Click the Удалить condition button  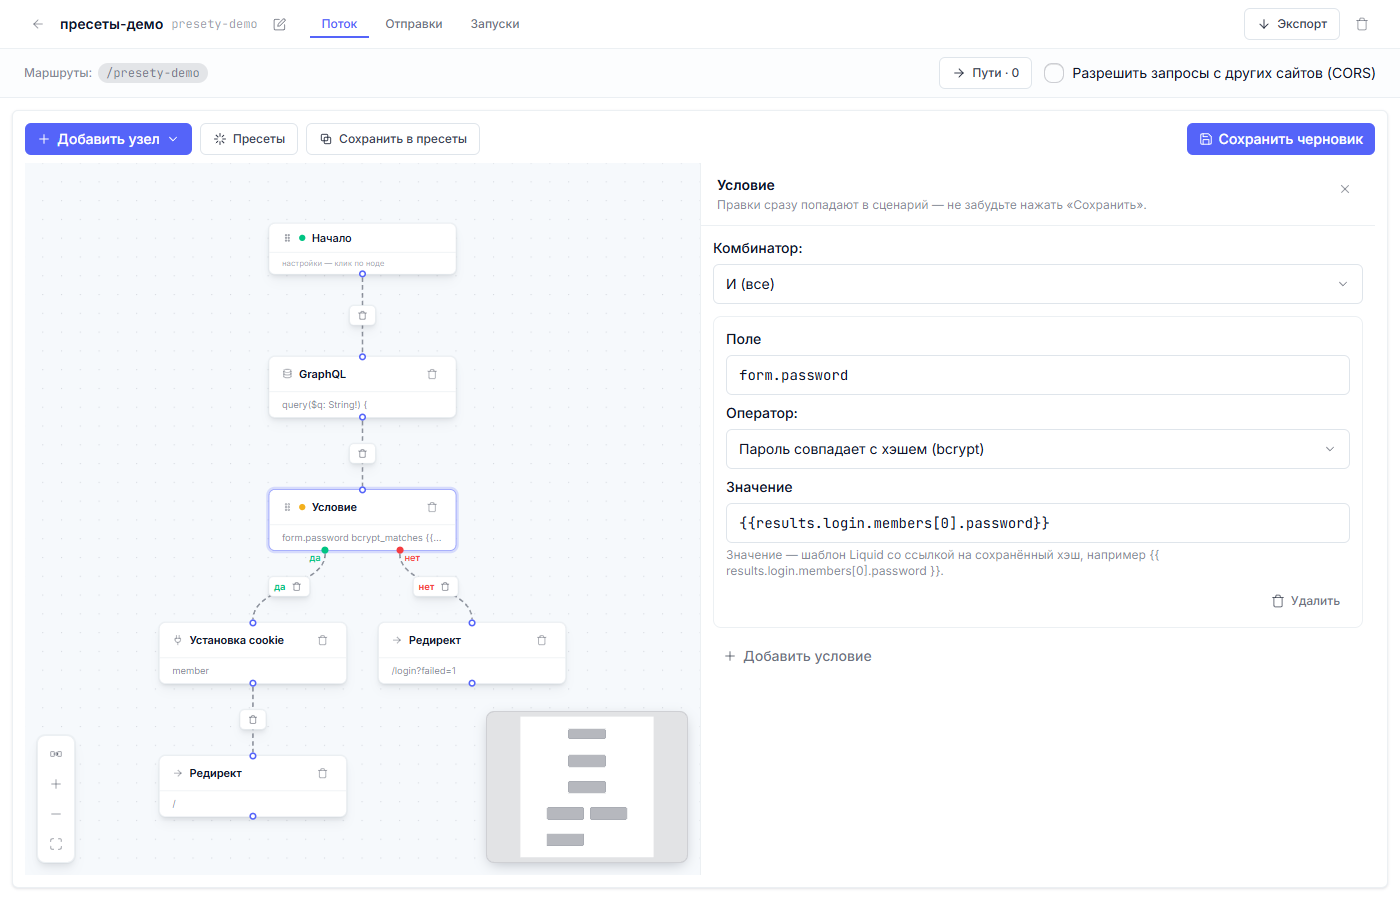point(1306,601)
